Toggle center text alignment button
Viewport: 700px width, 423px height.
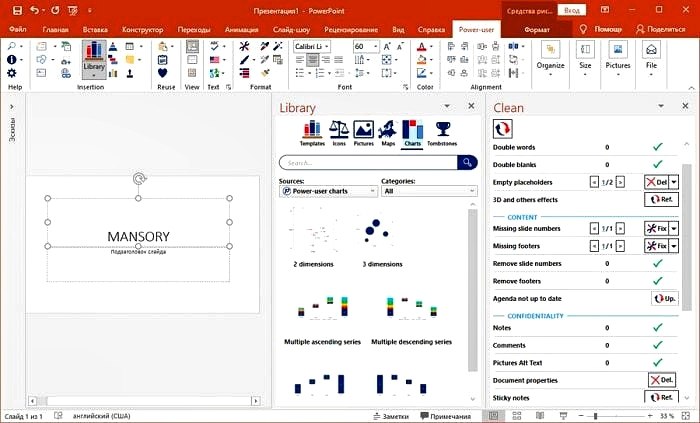tap(313, 60)
